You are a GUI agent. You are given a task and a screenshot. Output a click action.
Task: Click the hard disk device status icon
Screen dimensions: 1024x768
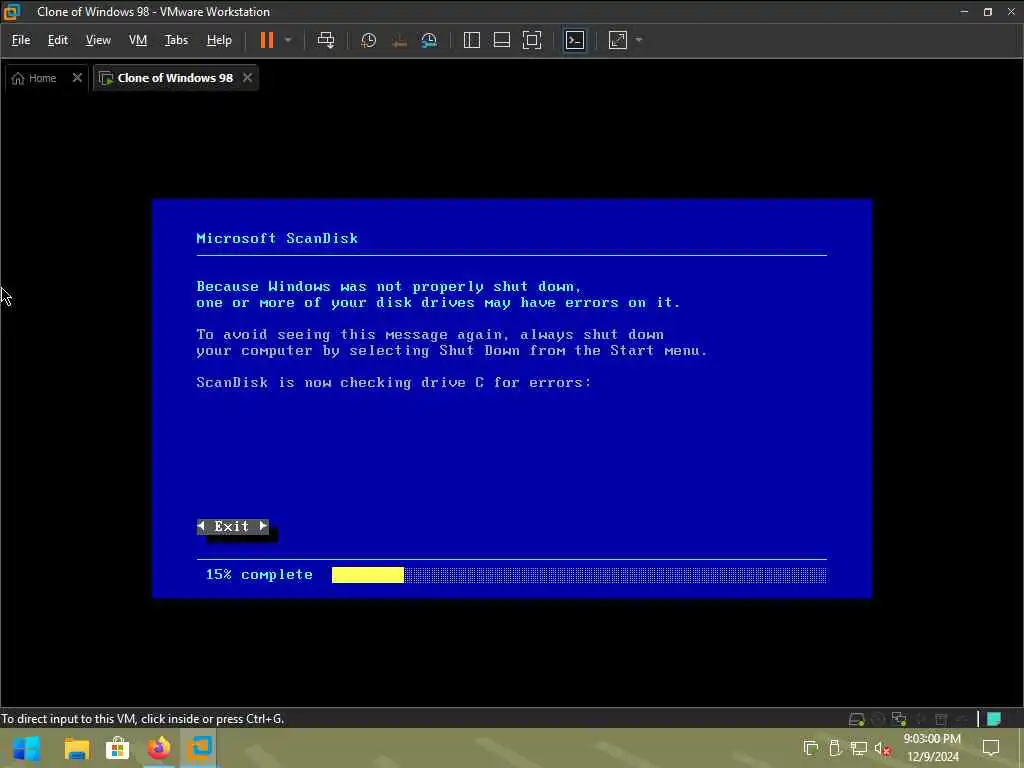point(856,719)
